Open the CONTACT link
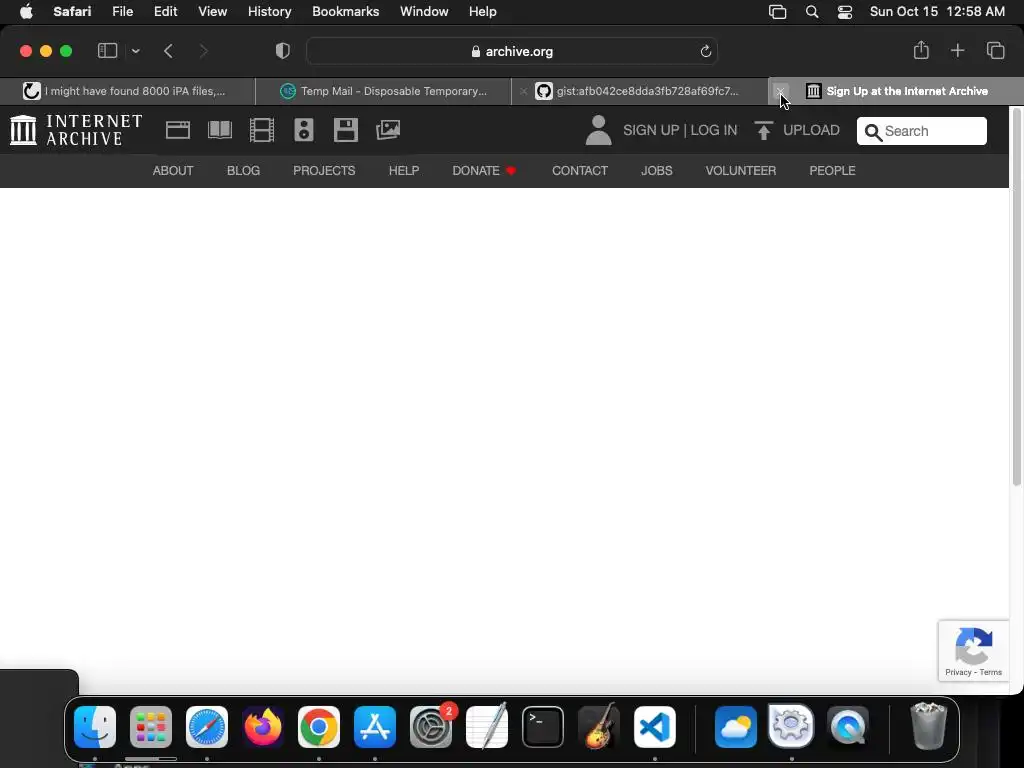This screenshot has height=768, width=1024. 580,170
